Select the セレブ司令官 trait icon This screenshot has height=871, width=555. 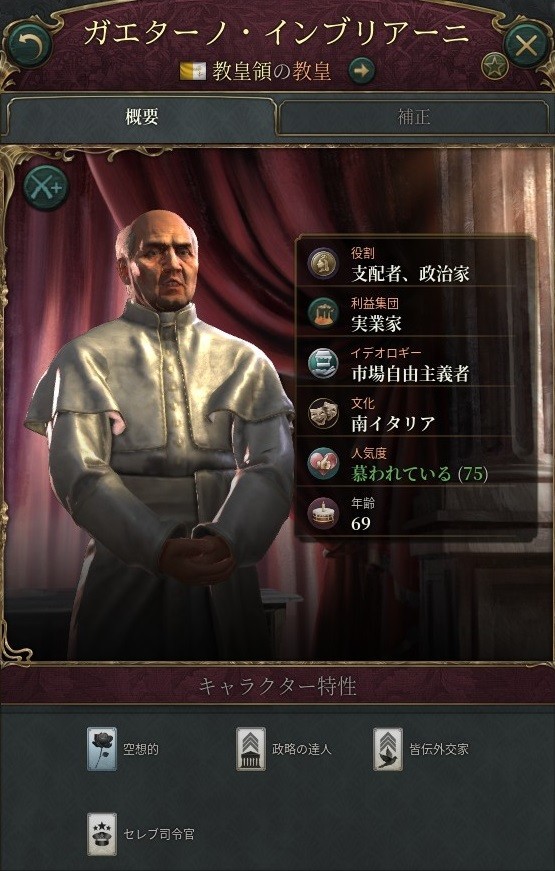tap(102, 834)
